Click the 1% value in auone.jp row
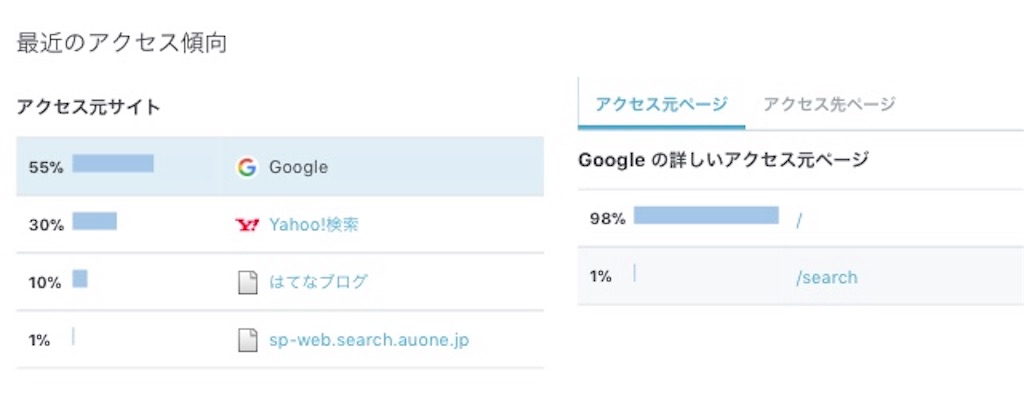Image resolution: width=1024 pixels, height=405 pixels. [x=39, y=340]
